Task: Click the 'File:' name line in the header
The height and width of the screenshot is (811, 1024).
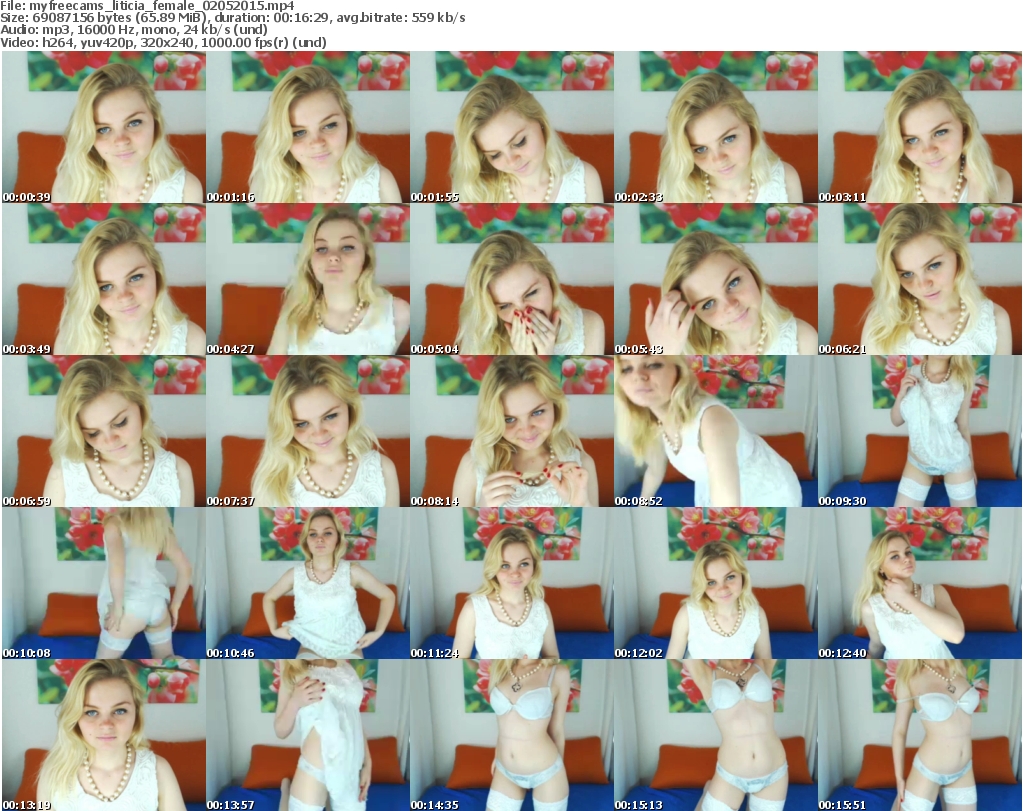Action: coord(148,6)
